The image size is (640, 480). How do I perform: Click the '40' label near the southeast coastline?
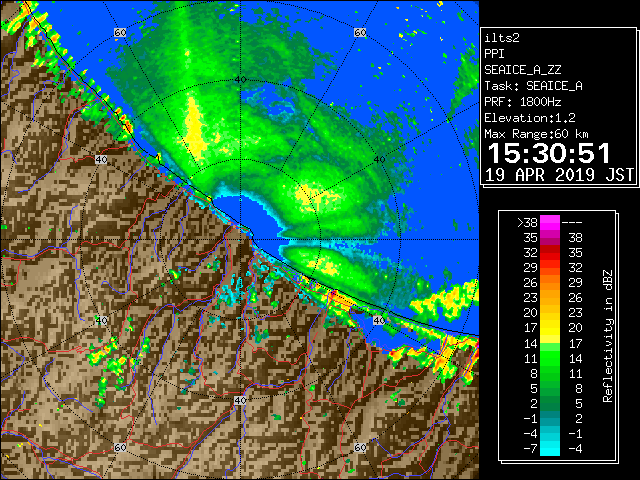coord(380,320)
